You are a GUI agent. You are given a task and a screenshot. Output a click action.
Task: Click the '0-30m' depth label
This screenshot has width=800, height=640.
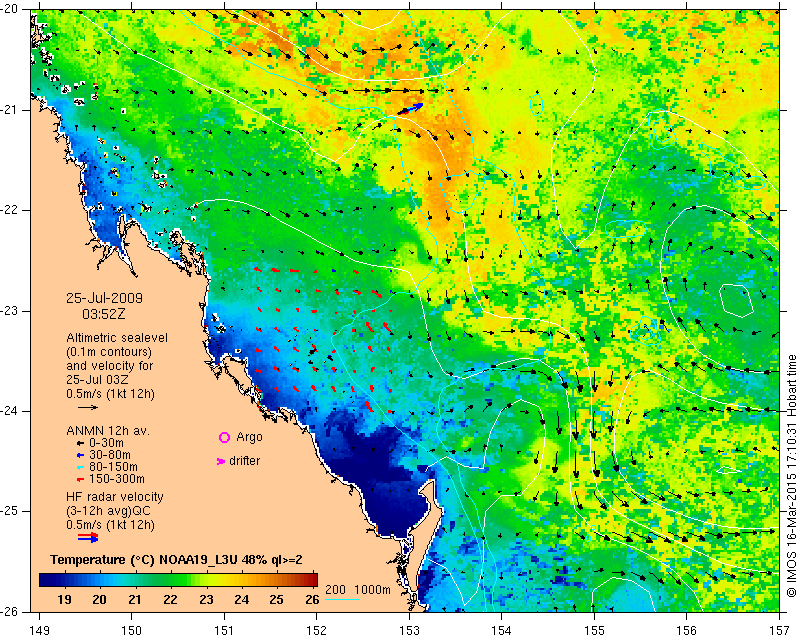coord(106,442)
